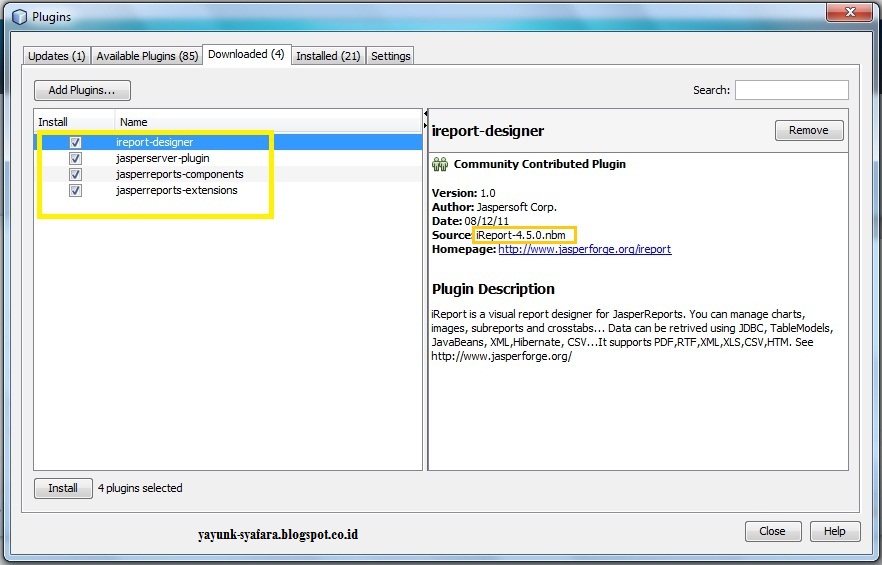Select the ireport-designer row
This screenshot has height=565, width=882.
click(228, 142)
